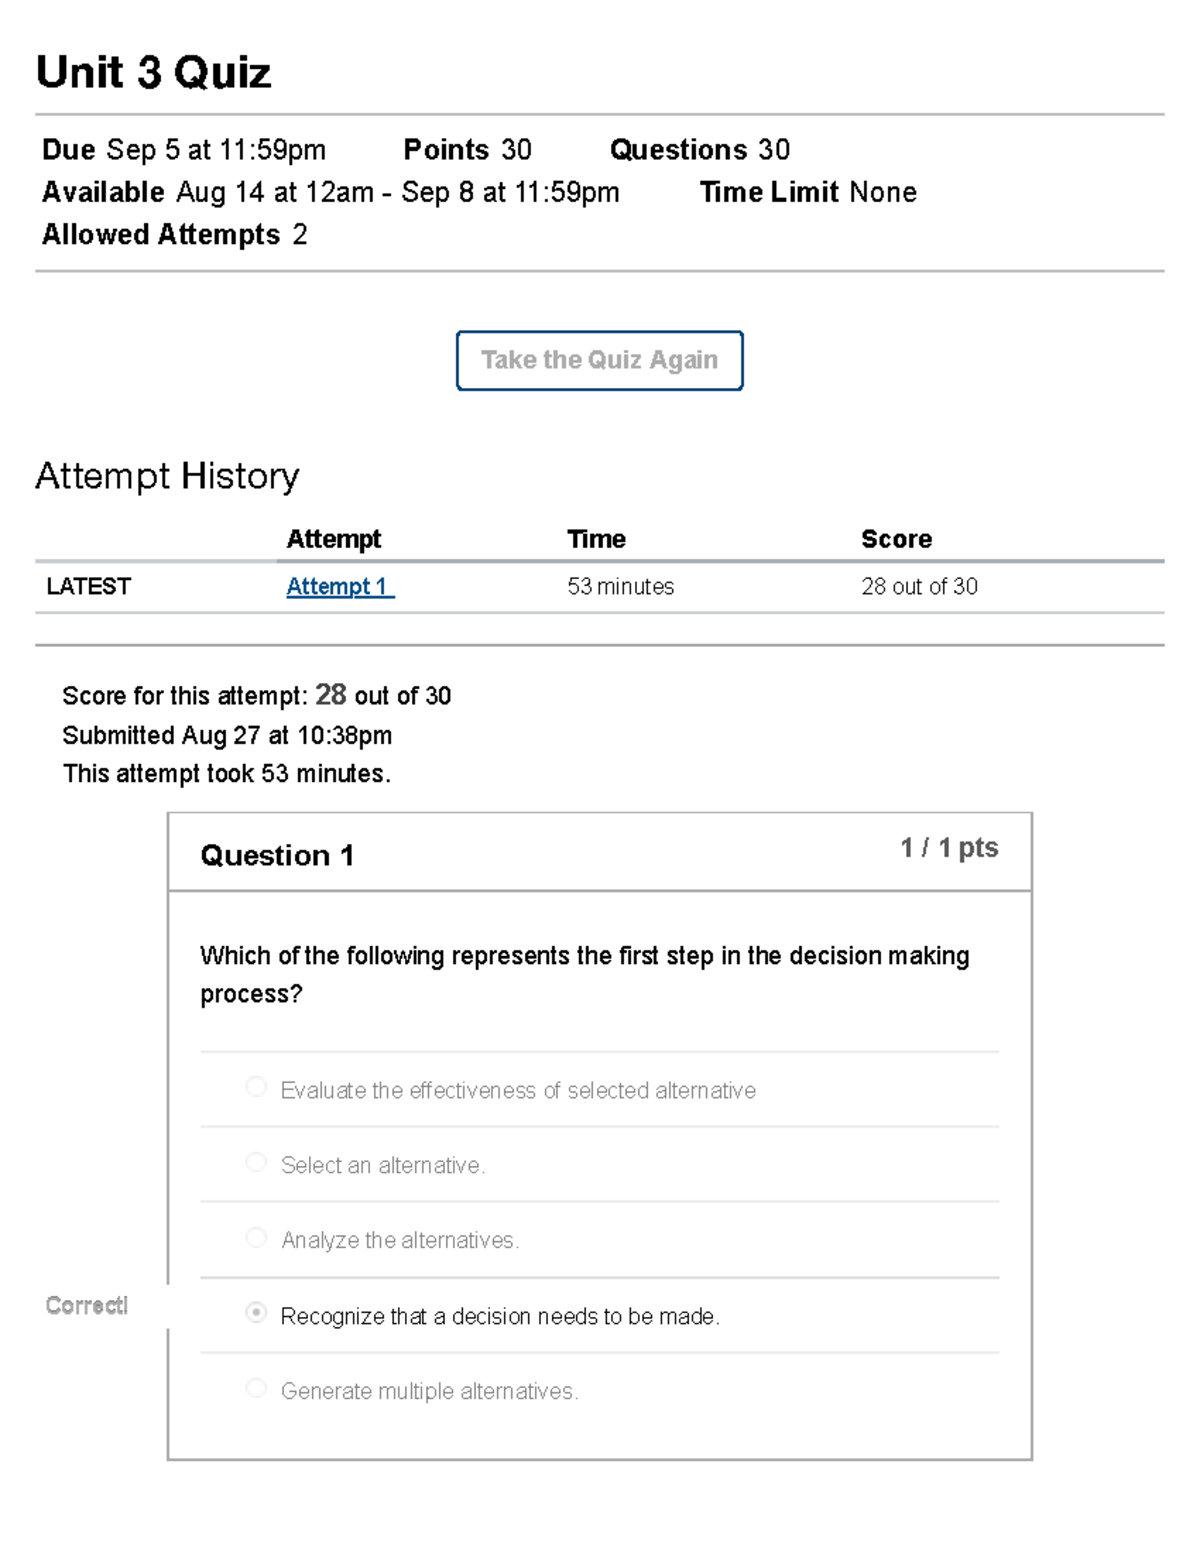Click the 1 / 1 pts label
1200x1553 pixels.
[948, 848]
